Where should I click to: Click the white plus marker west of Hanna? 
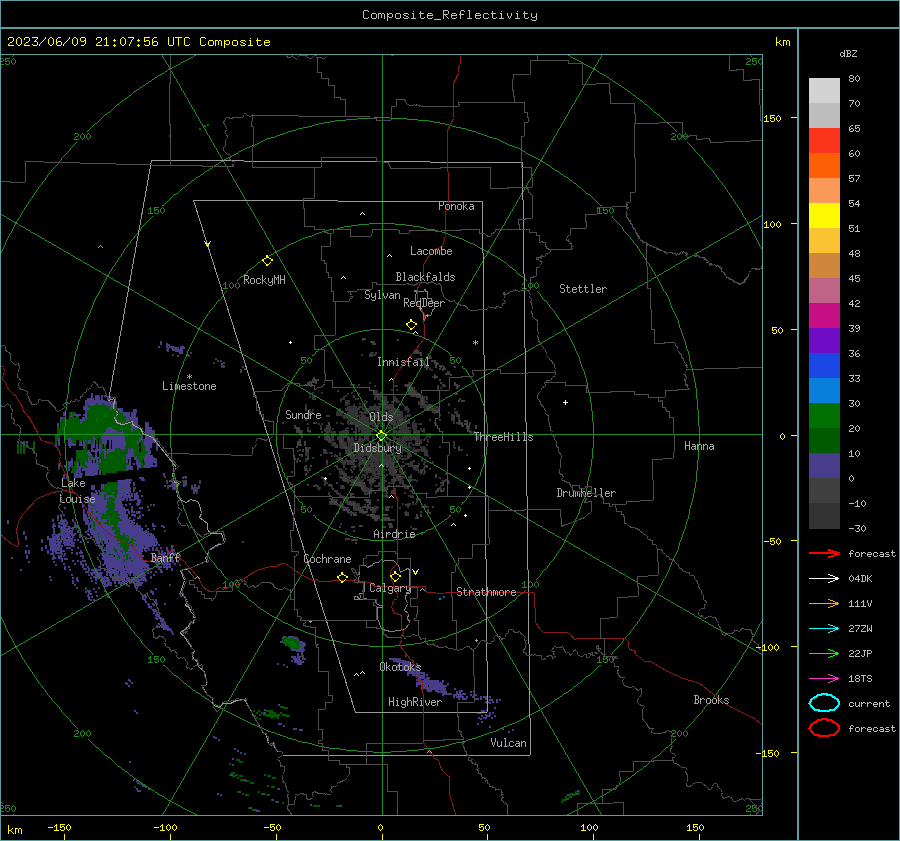[x=565, y=402]
